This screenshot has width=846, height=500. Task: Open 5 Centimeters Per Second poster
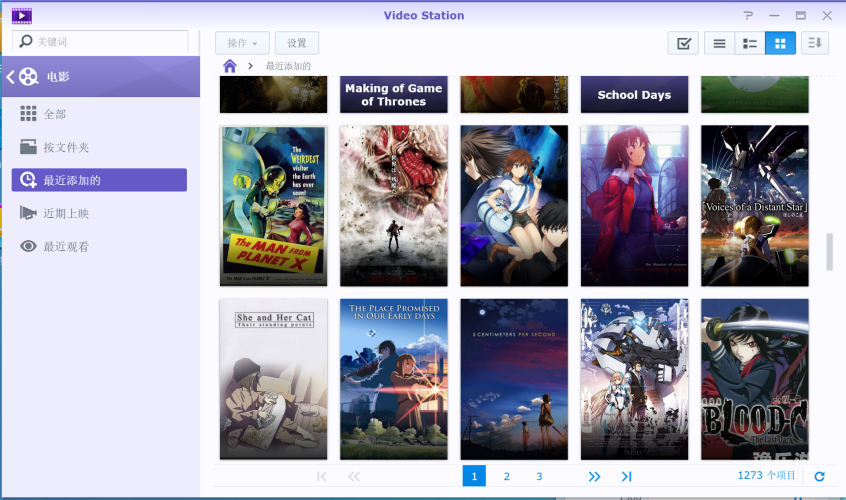coord(514,379)
